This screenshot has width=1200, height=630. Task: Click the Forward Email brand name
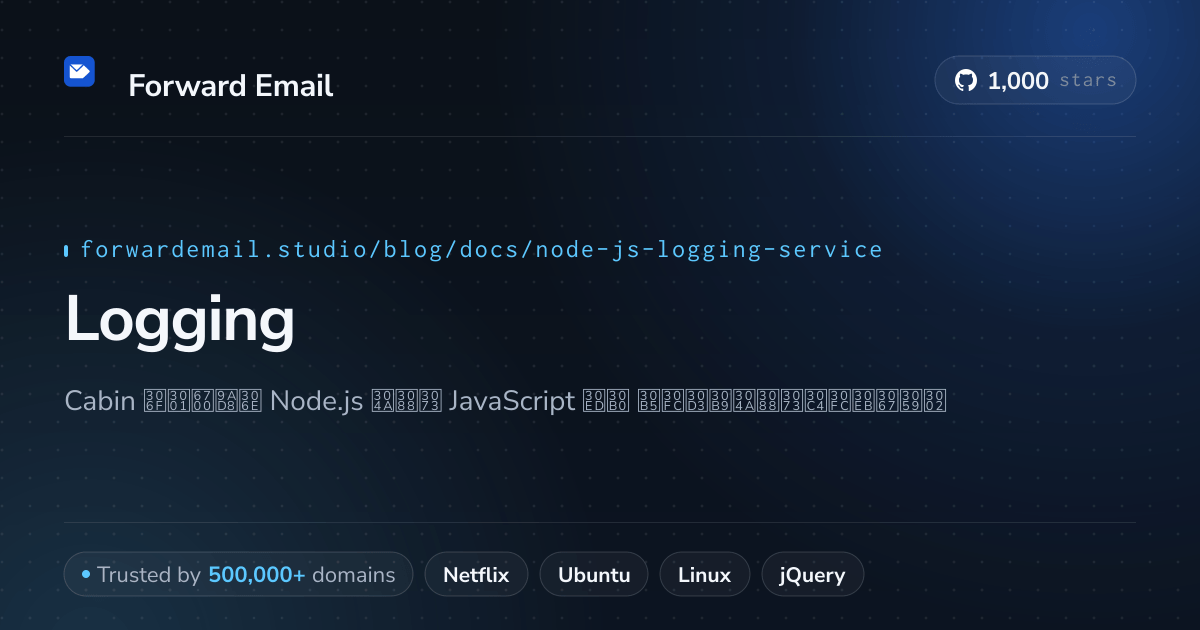231,86
